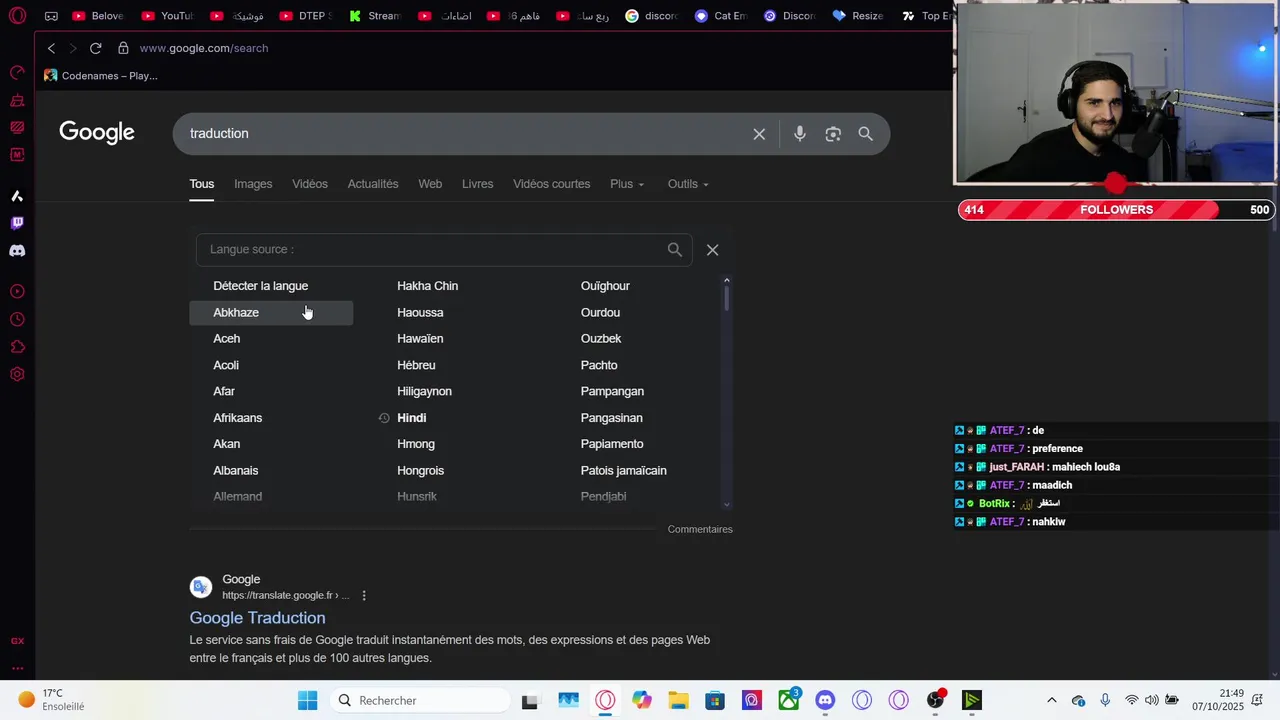Click the language list scroll-down arrow
This screenshot has height=720, width=1280.
coord(727,505)
